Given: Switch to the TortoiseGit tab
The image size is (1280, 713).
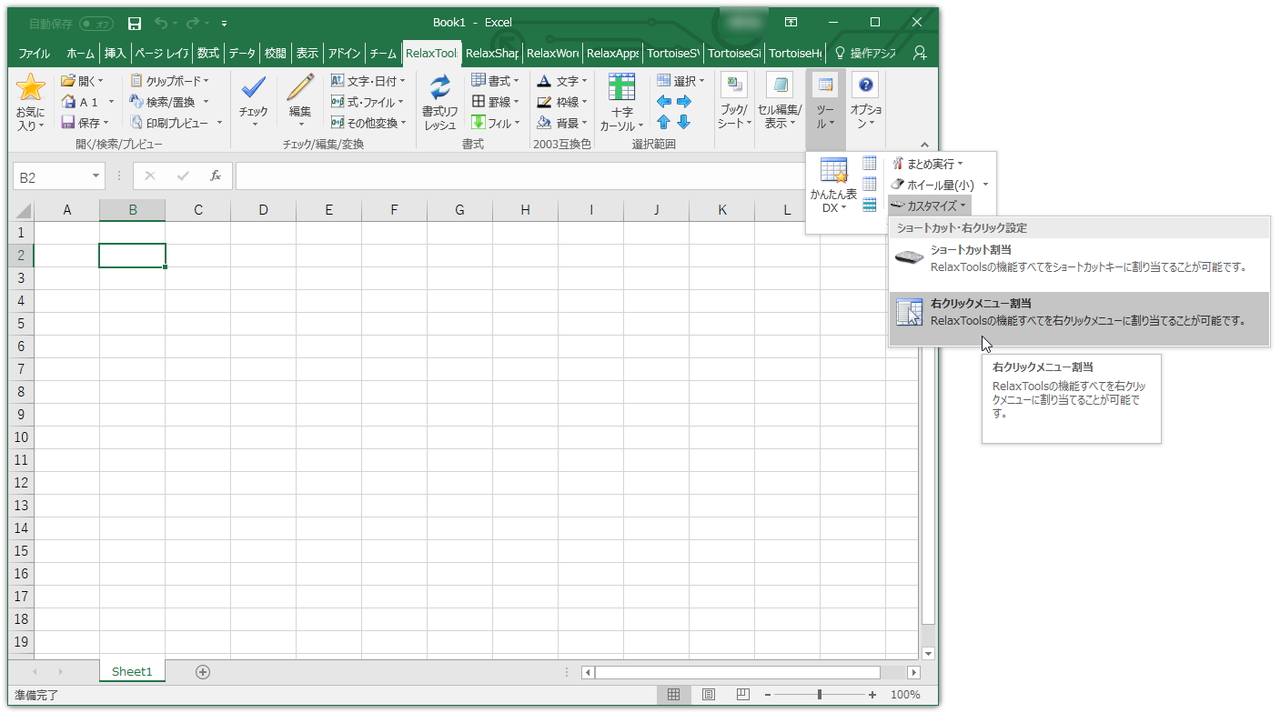Looking at the screenshot, I should (734, 53).
